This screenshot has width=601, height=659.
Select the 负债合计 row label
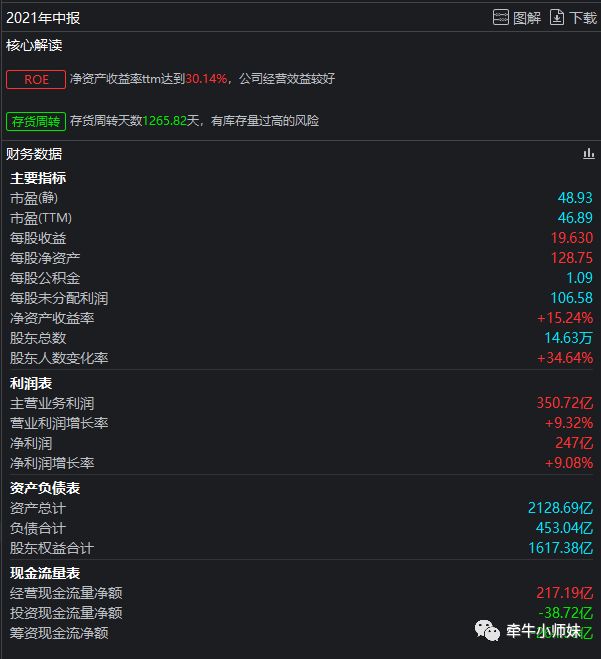pos(38,528)
